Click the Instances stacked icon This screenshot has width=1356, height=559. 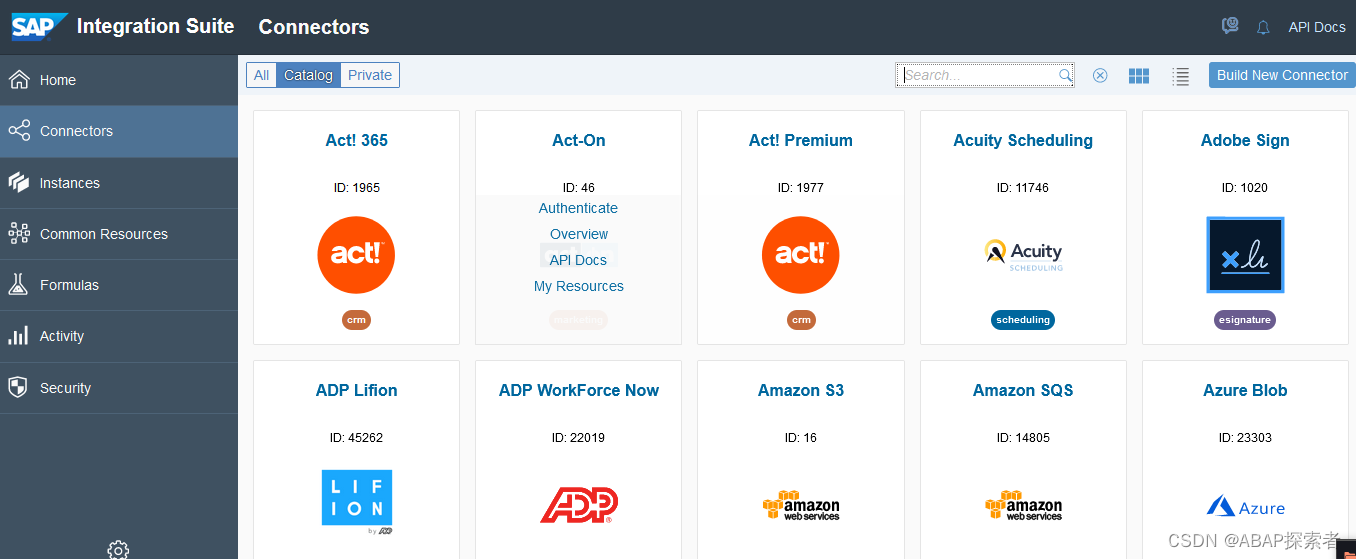pyautogui.click(x=18, y=183)
